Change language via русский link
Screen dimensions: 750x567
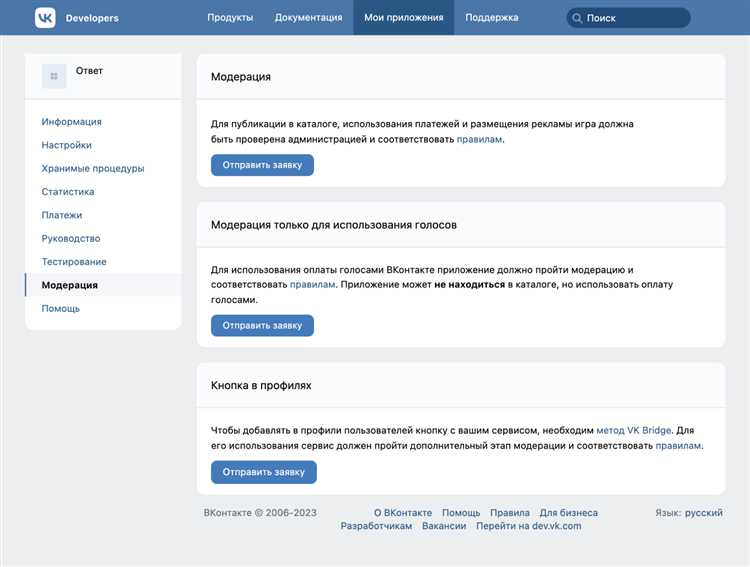click(x=704, y=512)
